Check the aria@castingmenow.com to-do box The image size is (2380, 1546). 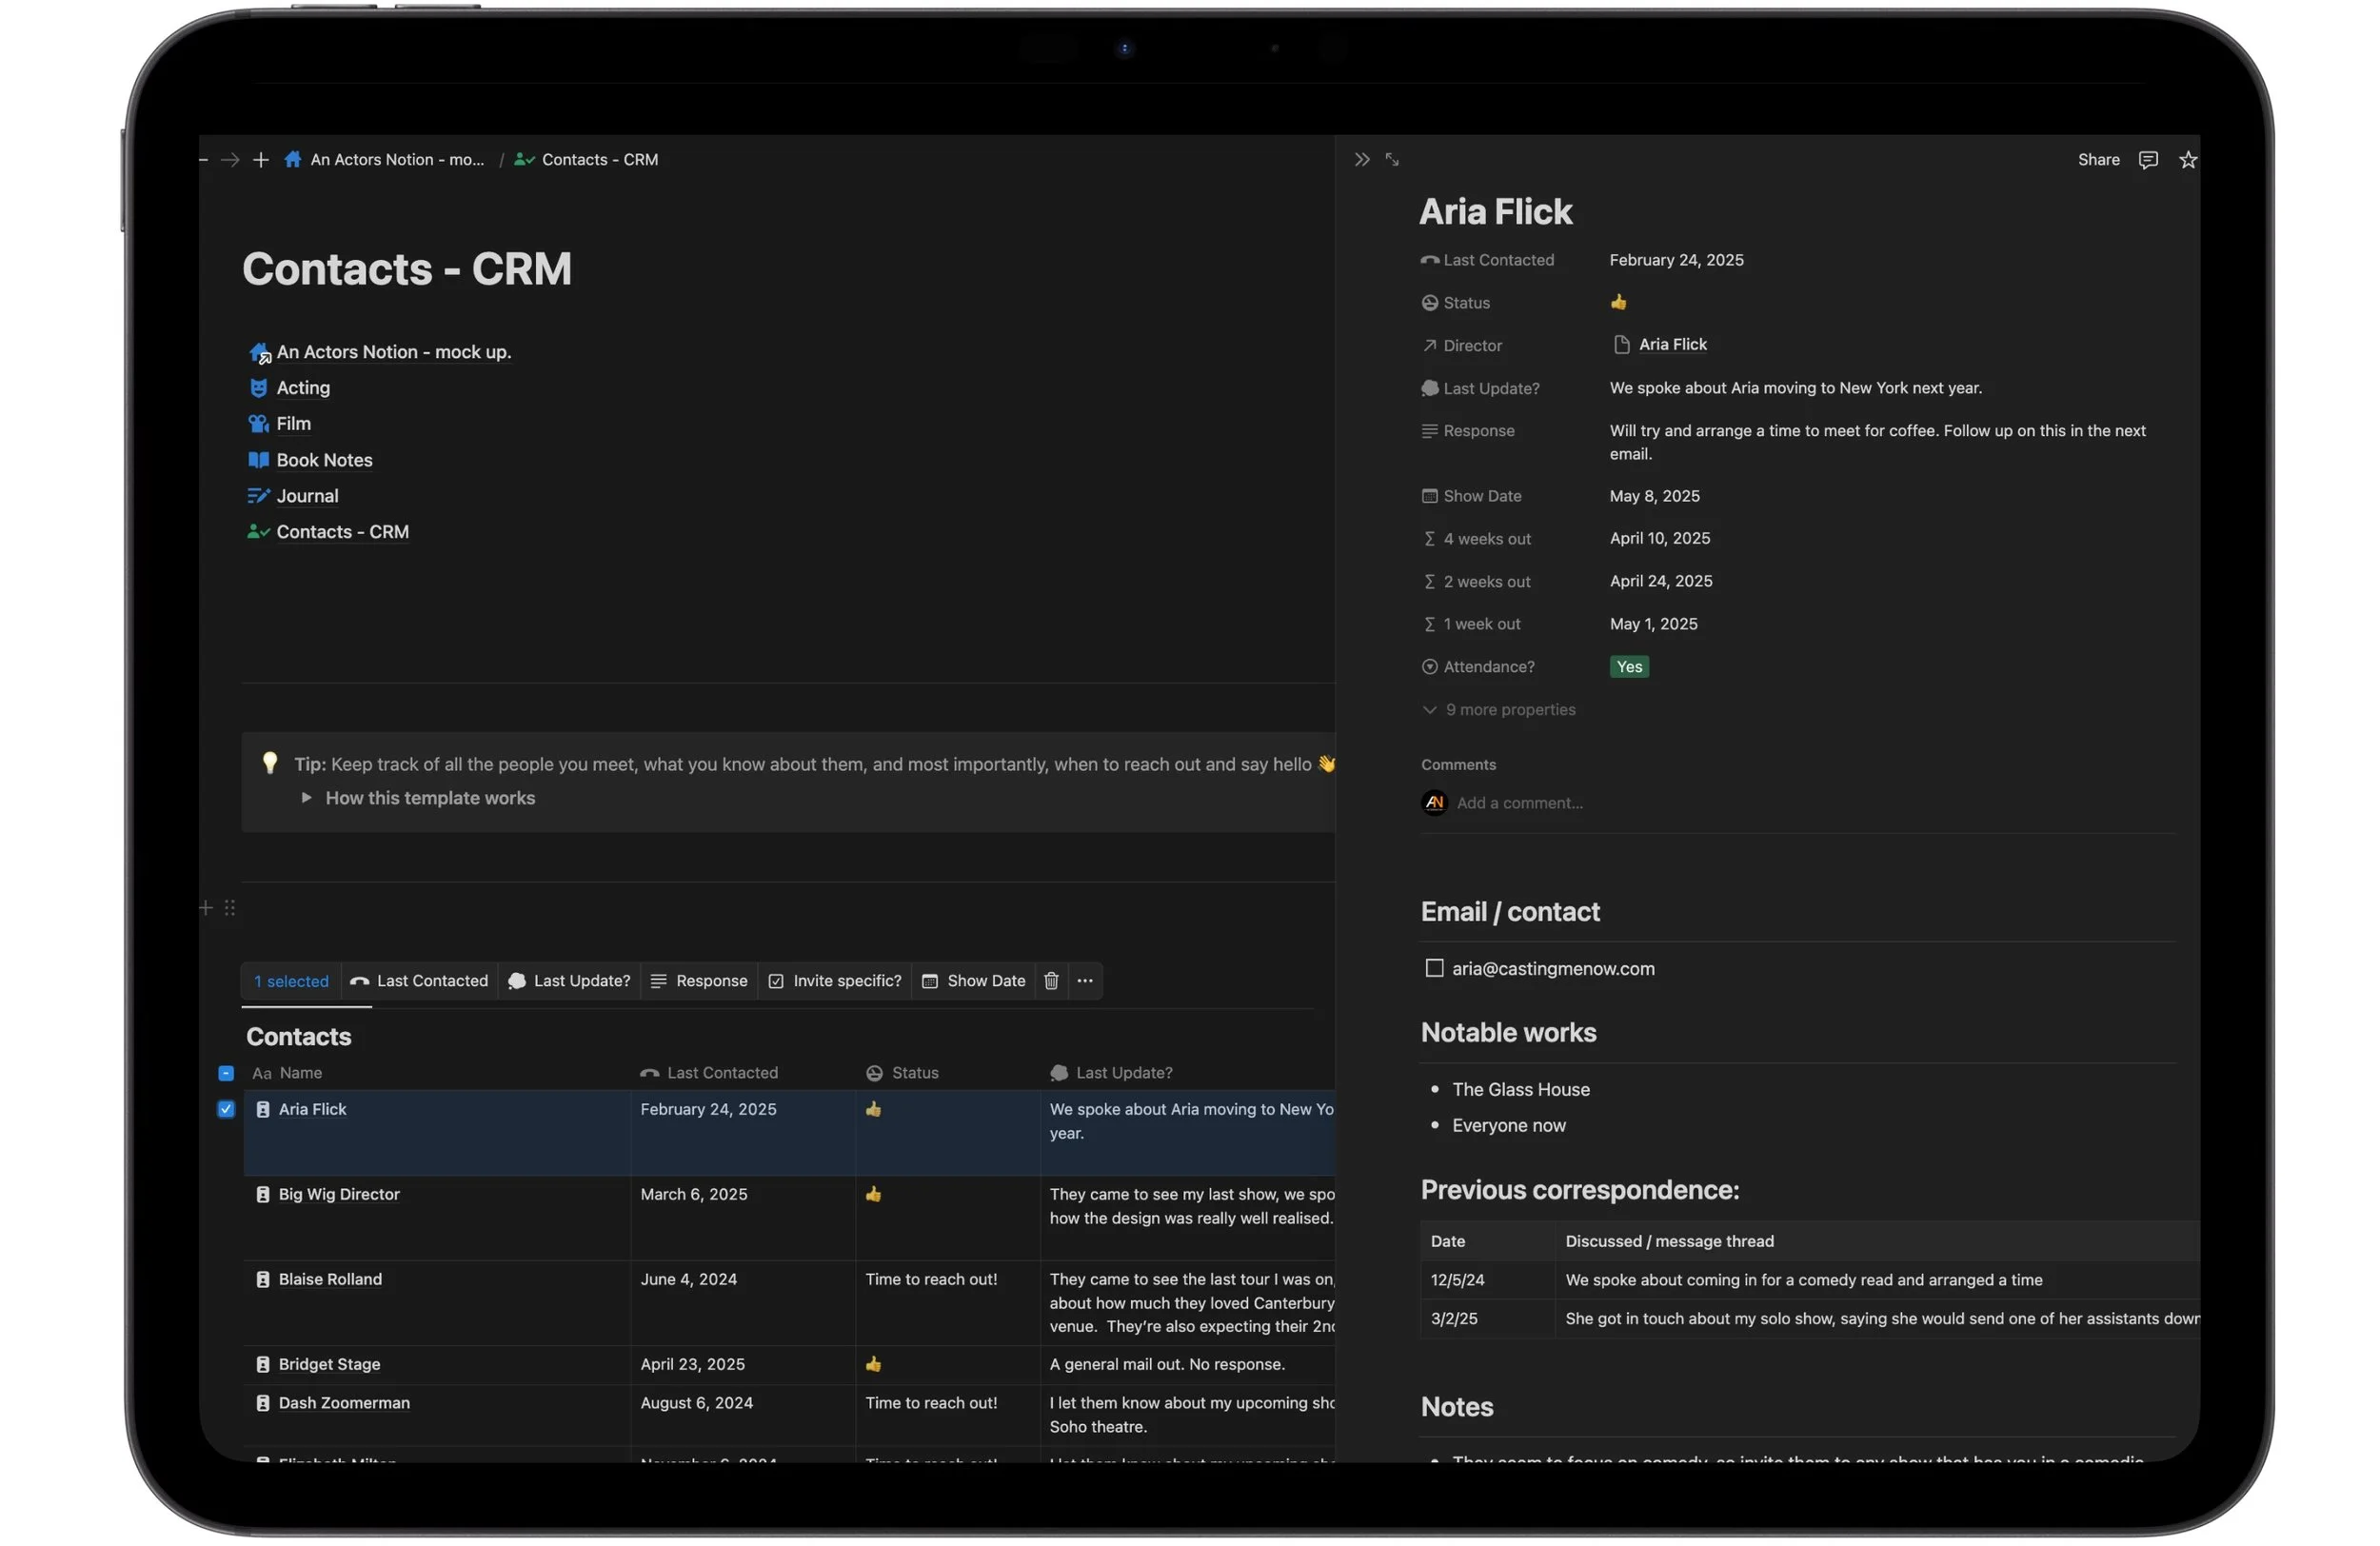click(1434, 968)
